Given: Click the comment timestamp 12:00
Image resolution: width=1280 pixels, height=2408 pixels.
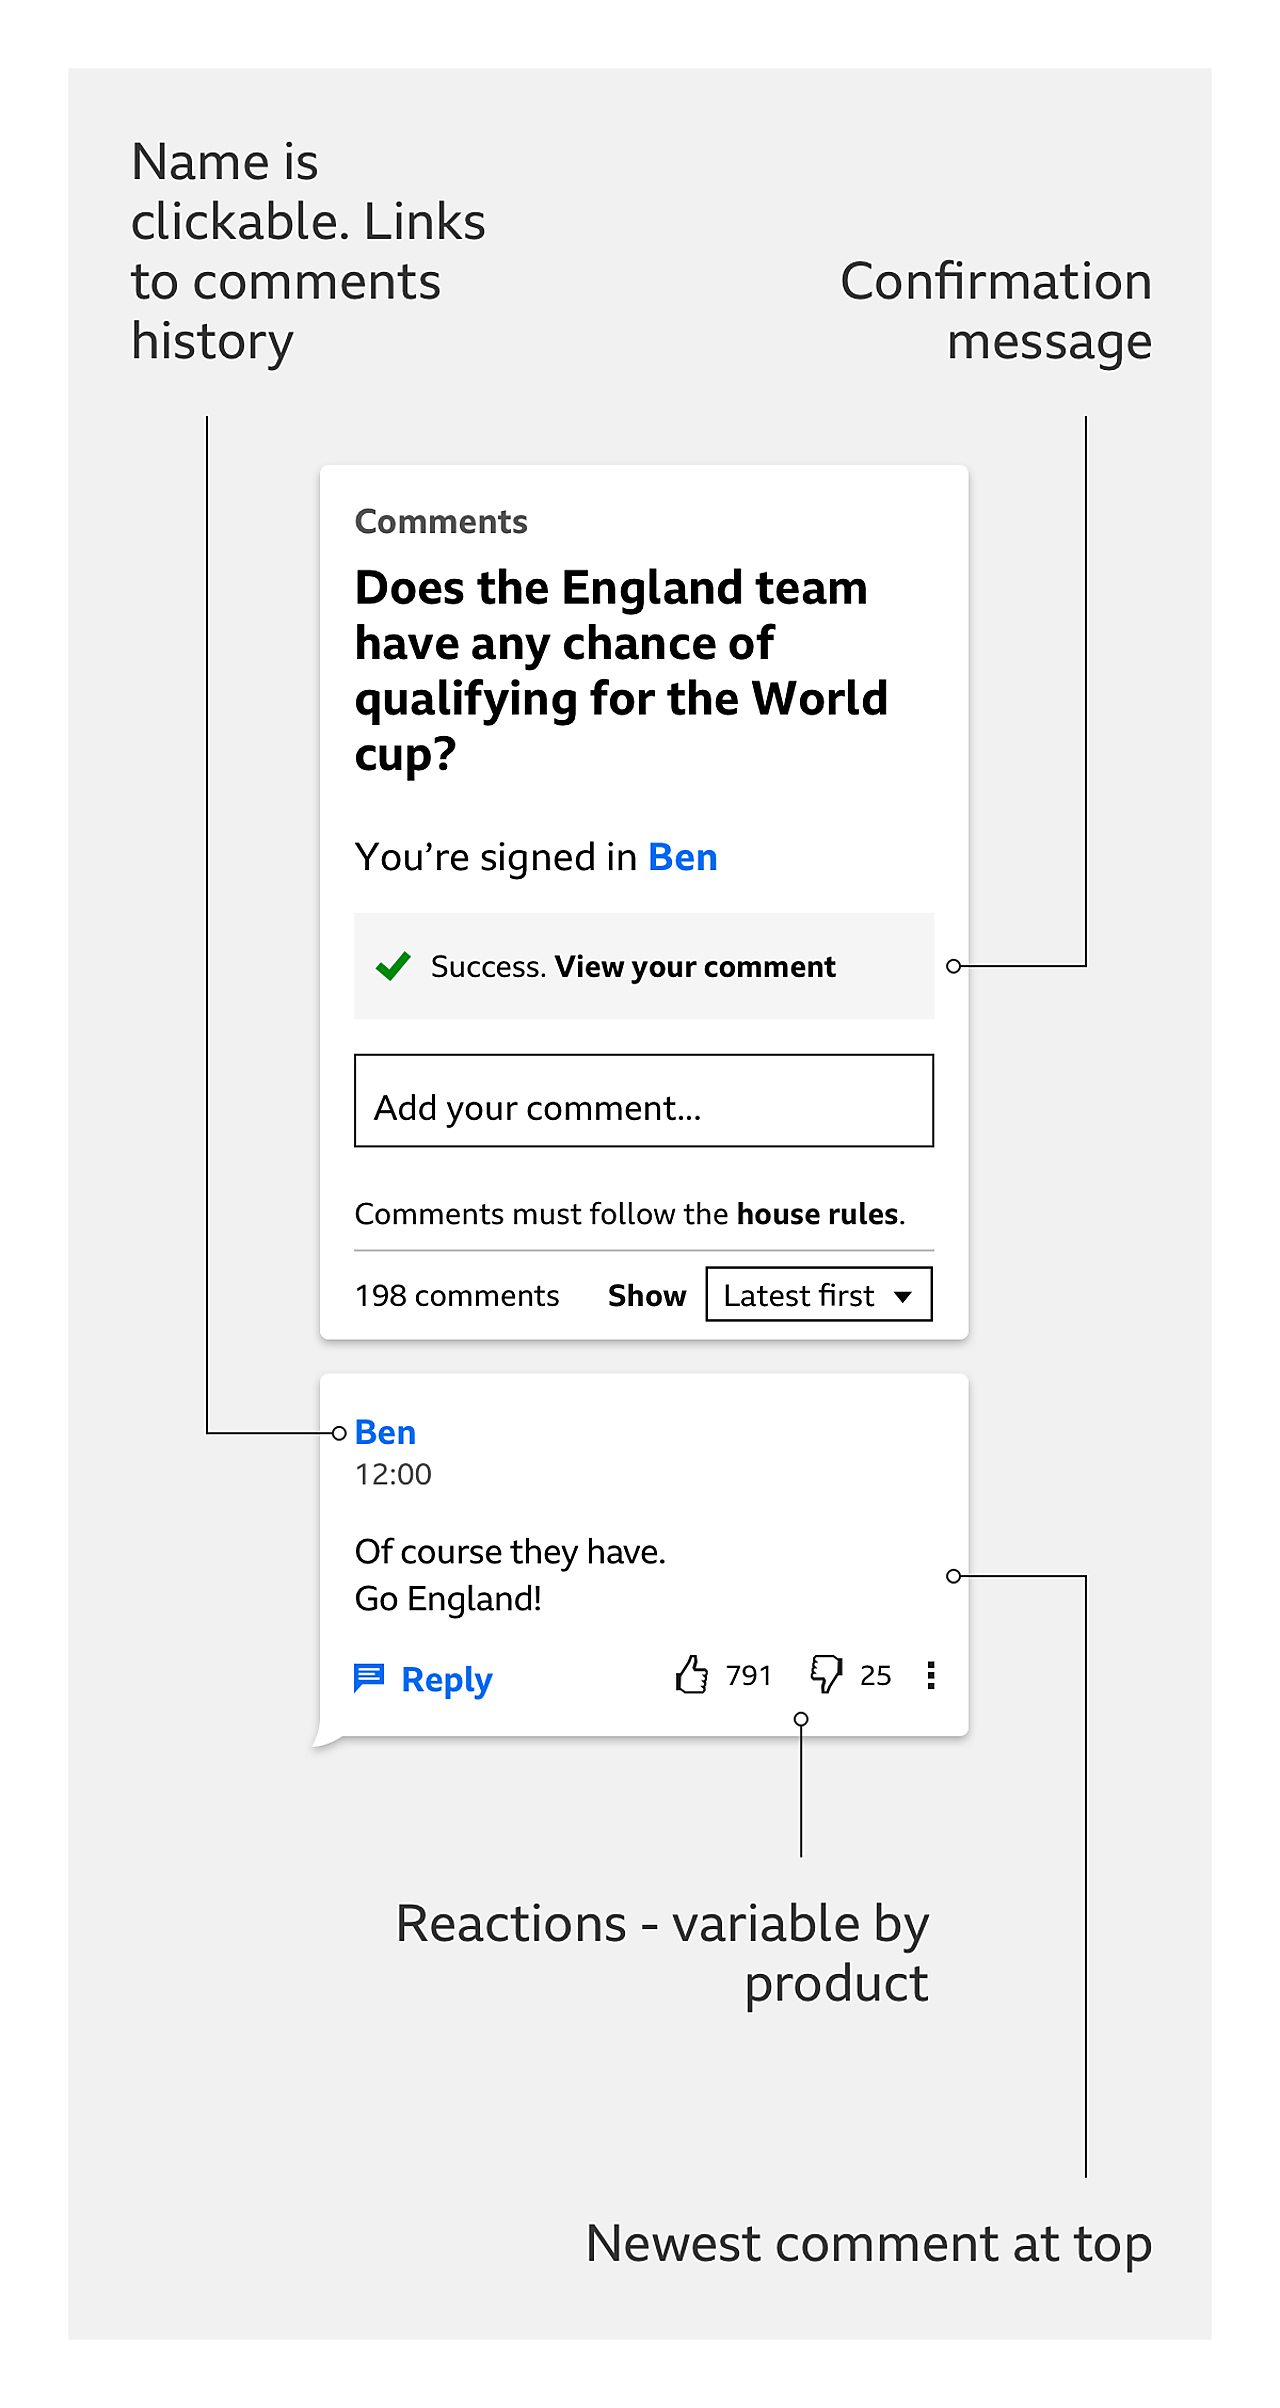Looking at the screenshot, I should tap(393, 1474).
